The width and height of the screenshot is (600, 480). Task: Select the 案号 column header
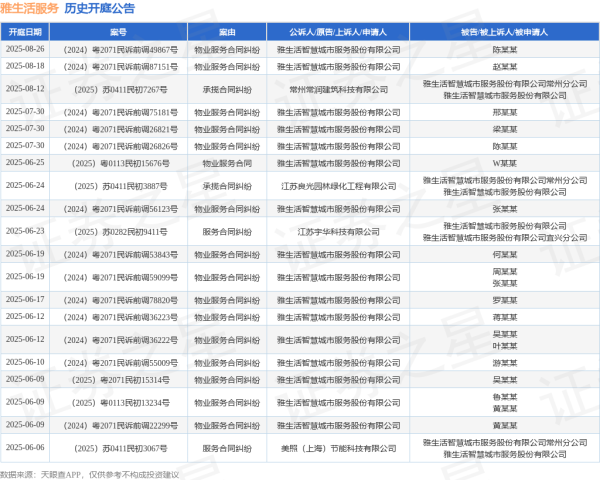pyautogui.click(x=118, y=32)
